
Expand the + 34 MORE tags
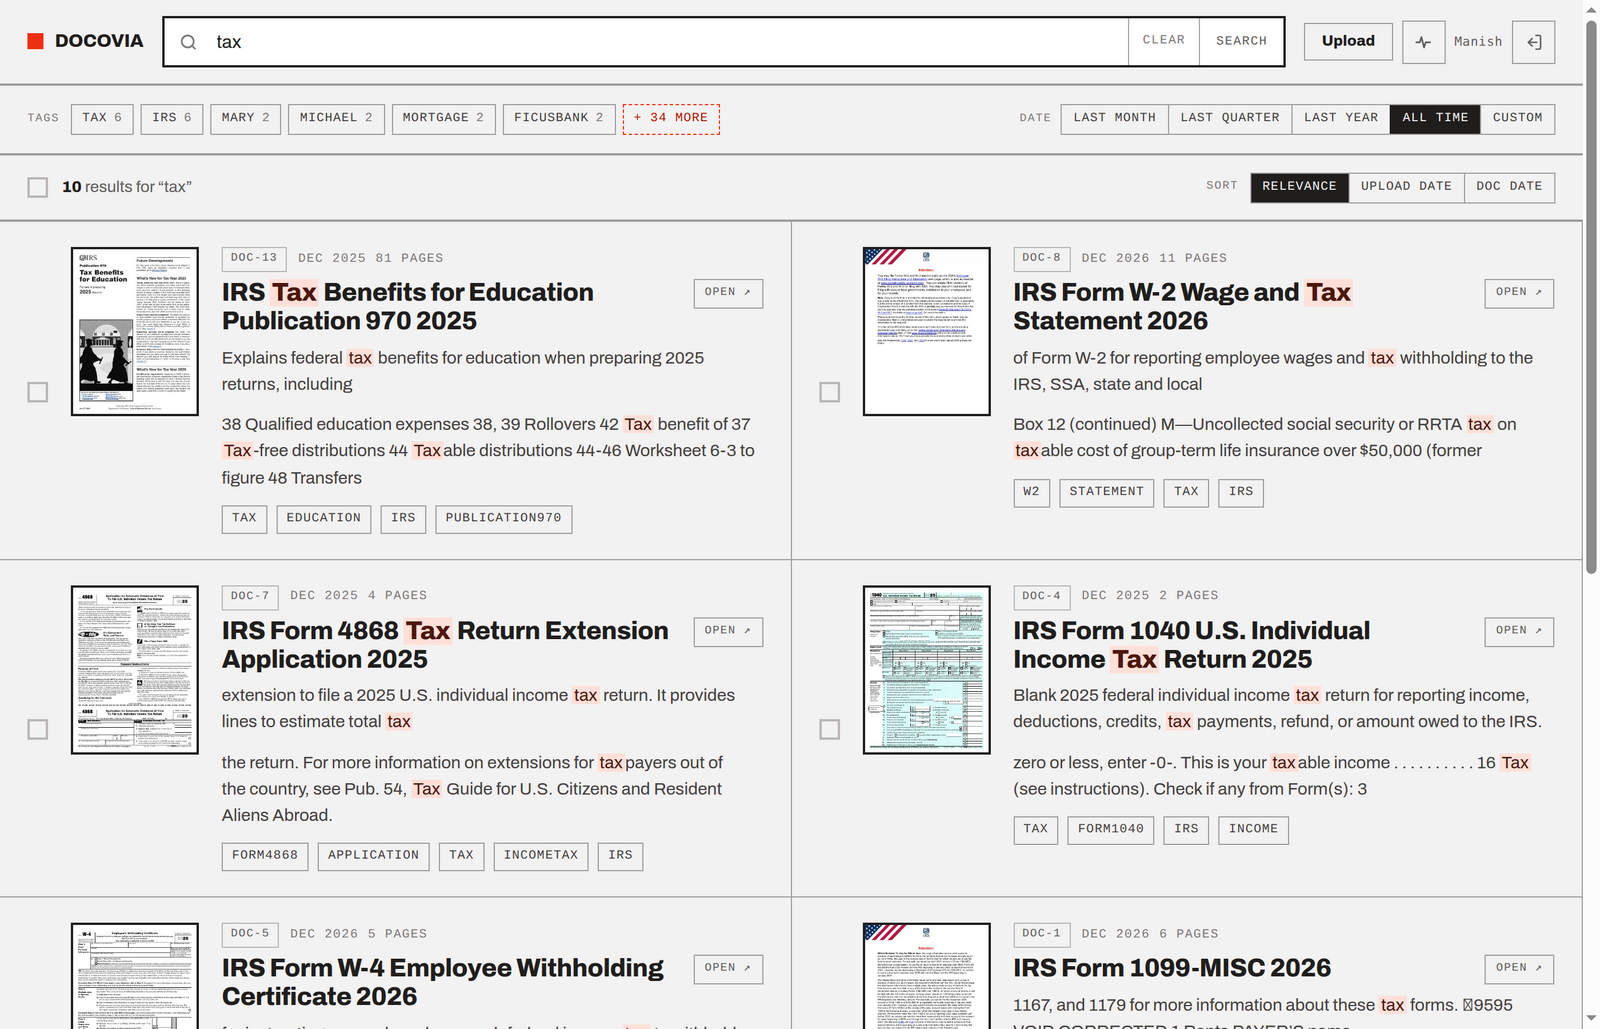pyautogui.click(x=671, y=118)
